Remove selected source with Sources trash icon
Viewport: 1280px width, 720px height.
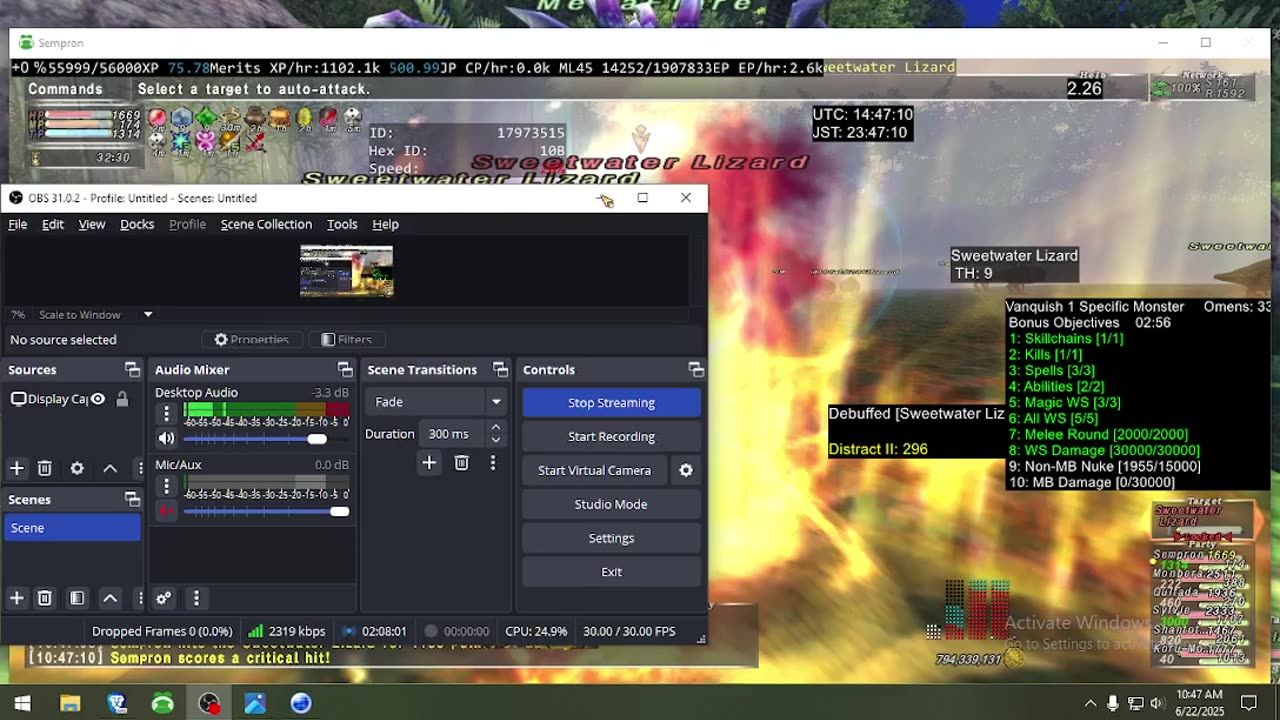(45, 468)
